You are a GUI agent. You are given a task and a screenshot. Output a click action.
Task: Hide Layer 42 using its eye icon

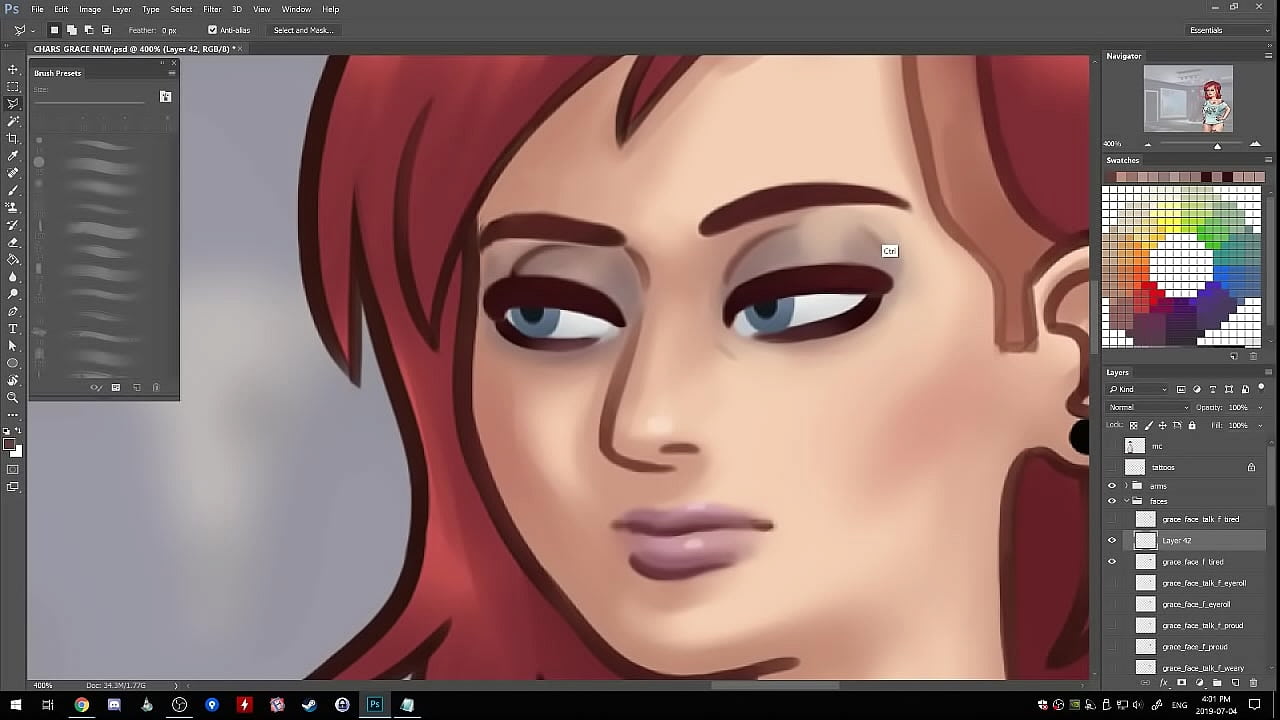coord(1112,540)
